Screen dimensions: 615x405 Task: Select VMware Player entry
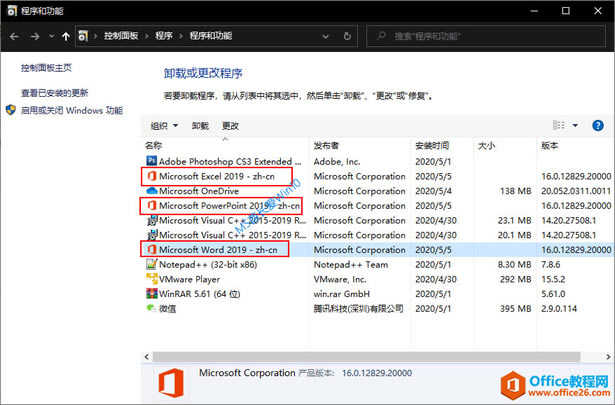point(189,280)
